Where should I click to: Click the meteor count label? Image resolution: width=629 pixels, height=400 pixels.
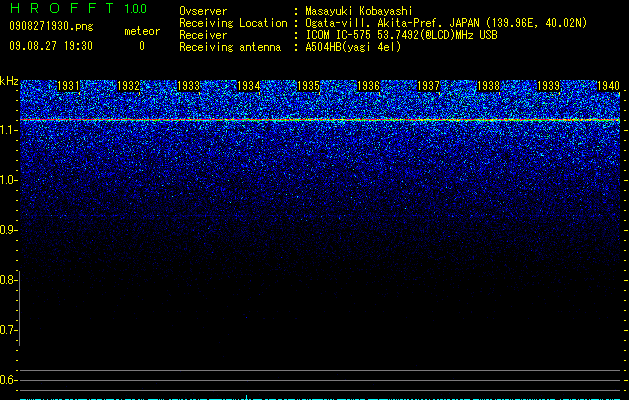pos(142,31)
